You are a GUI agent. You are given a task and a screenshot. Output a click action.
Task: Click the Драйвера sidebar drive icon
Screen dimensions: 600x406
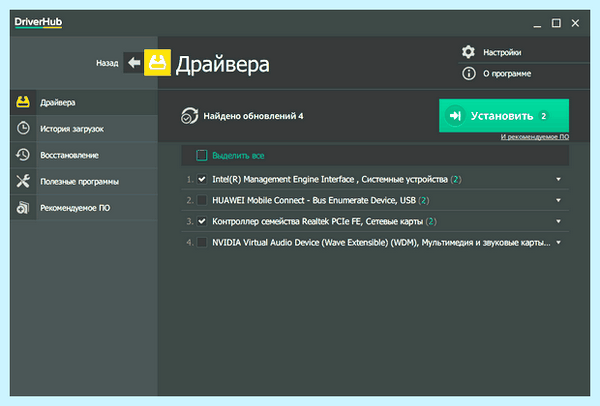(23, 102)
